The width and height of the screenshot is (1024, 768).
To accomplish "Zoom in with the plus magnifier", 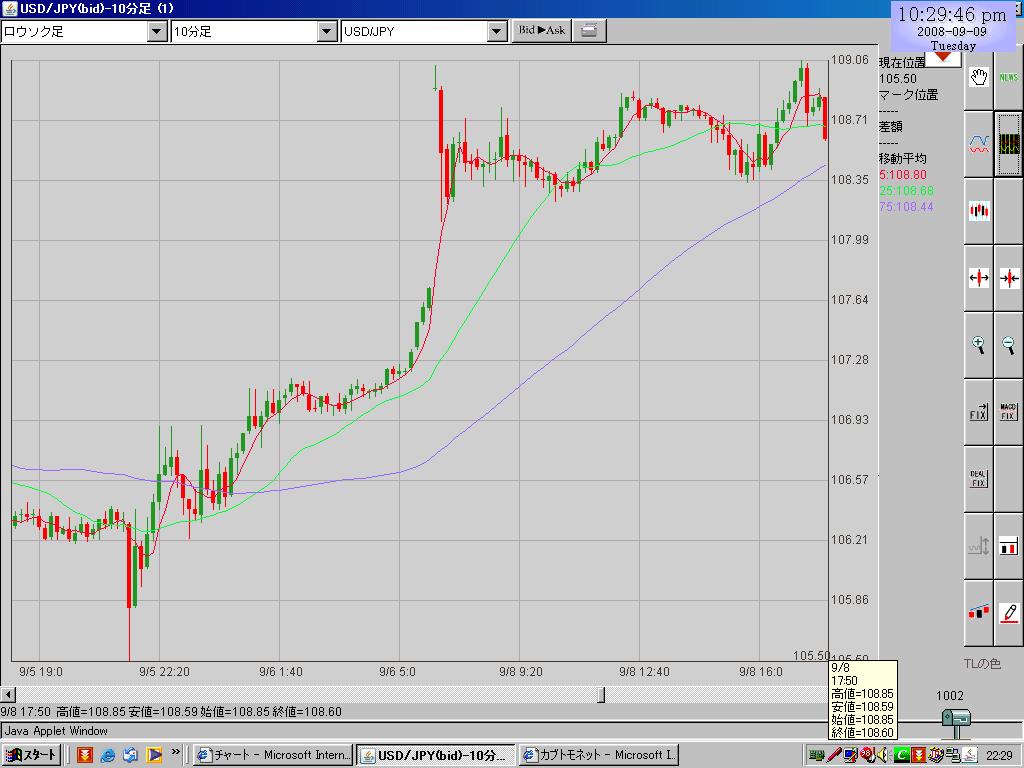I will (979, 345).
